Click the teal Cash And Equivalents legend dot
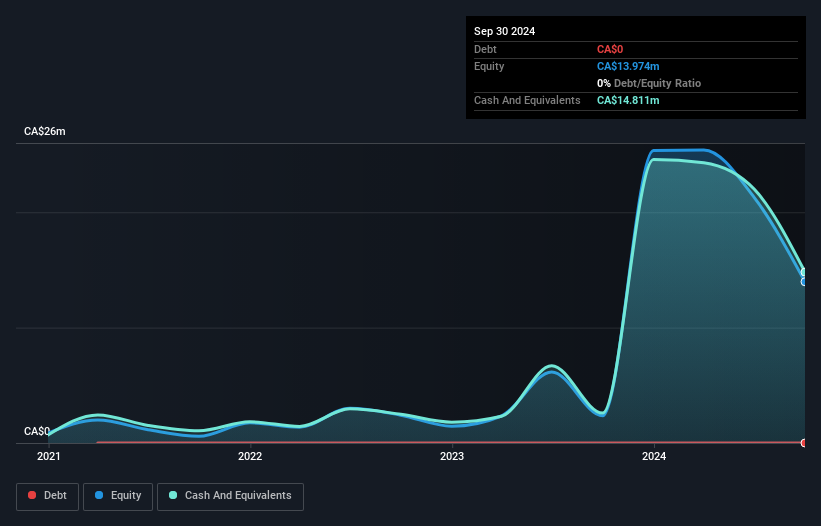Screen dimensions: 821x526 (x=173, y=495)
